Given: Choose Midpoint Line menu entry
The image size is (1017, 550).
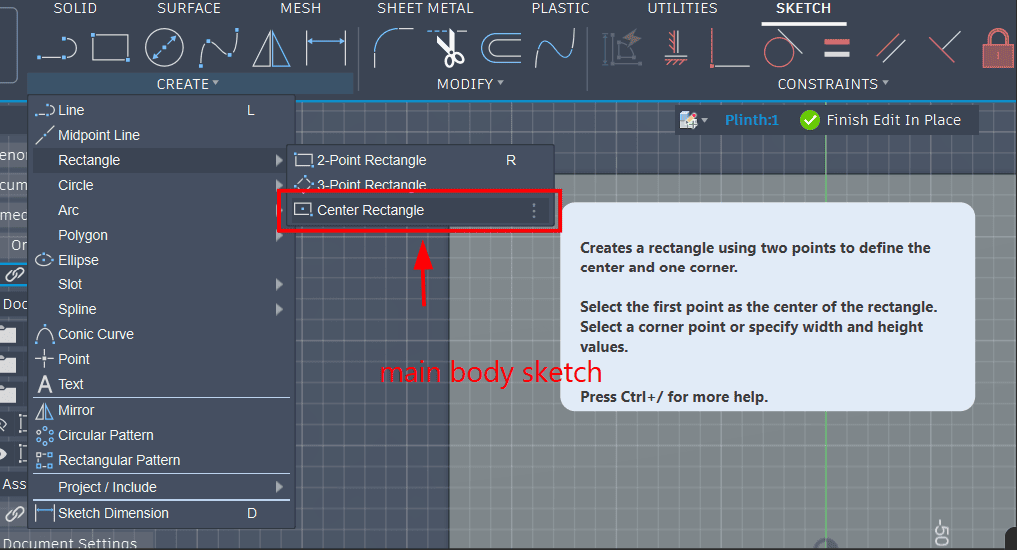Looking at the screenshot, I should 162,135.
